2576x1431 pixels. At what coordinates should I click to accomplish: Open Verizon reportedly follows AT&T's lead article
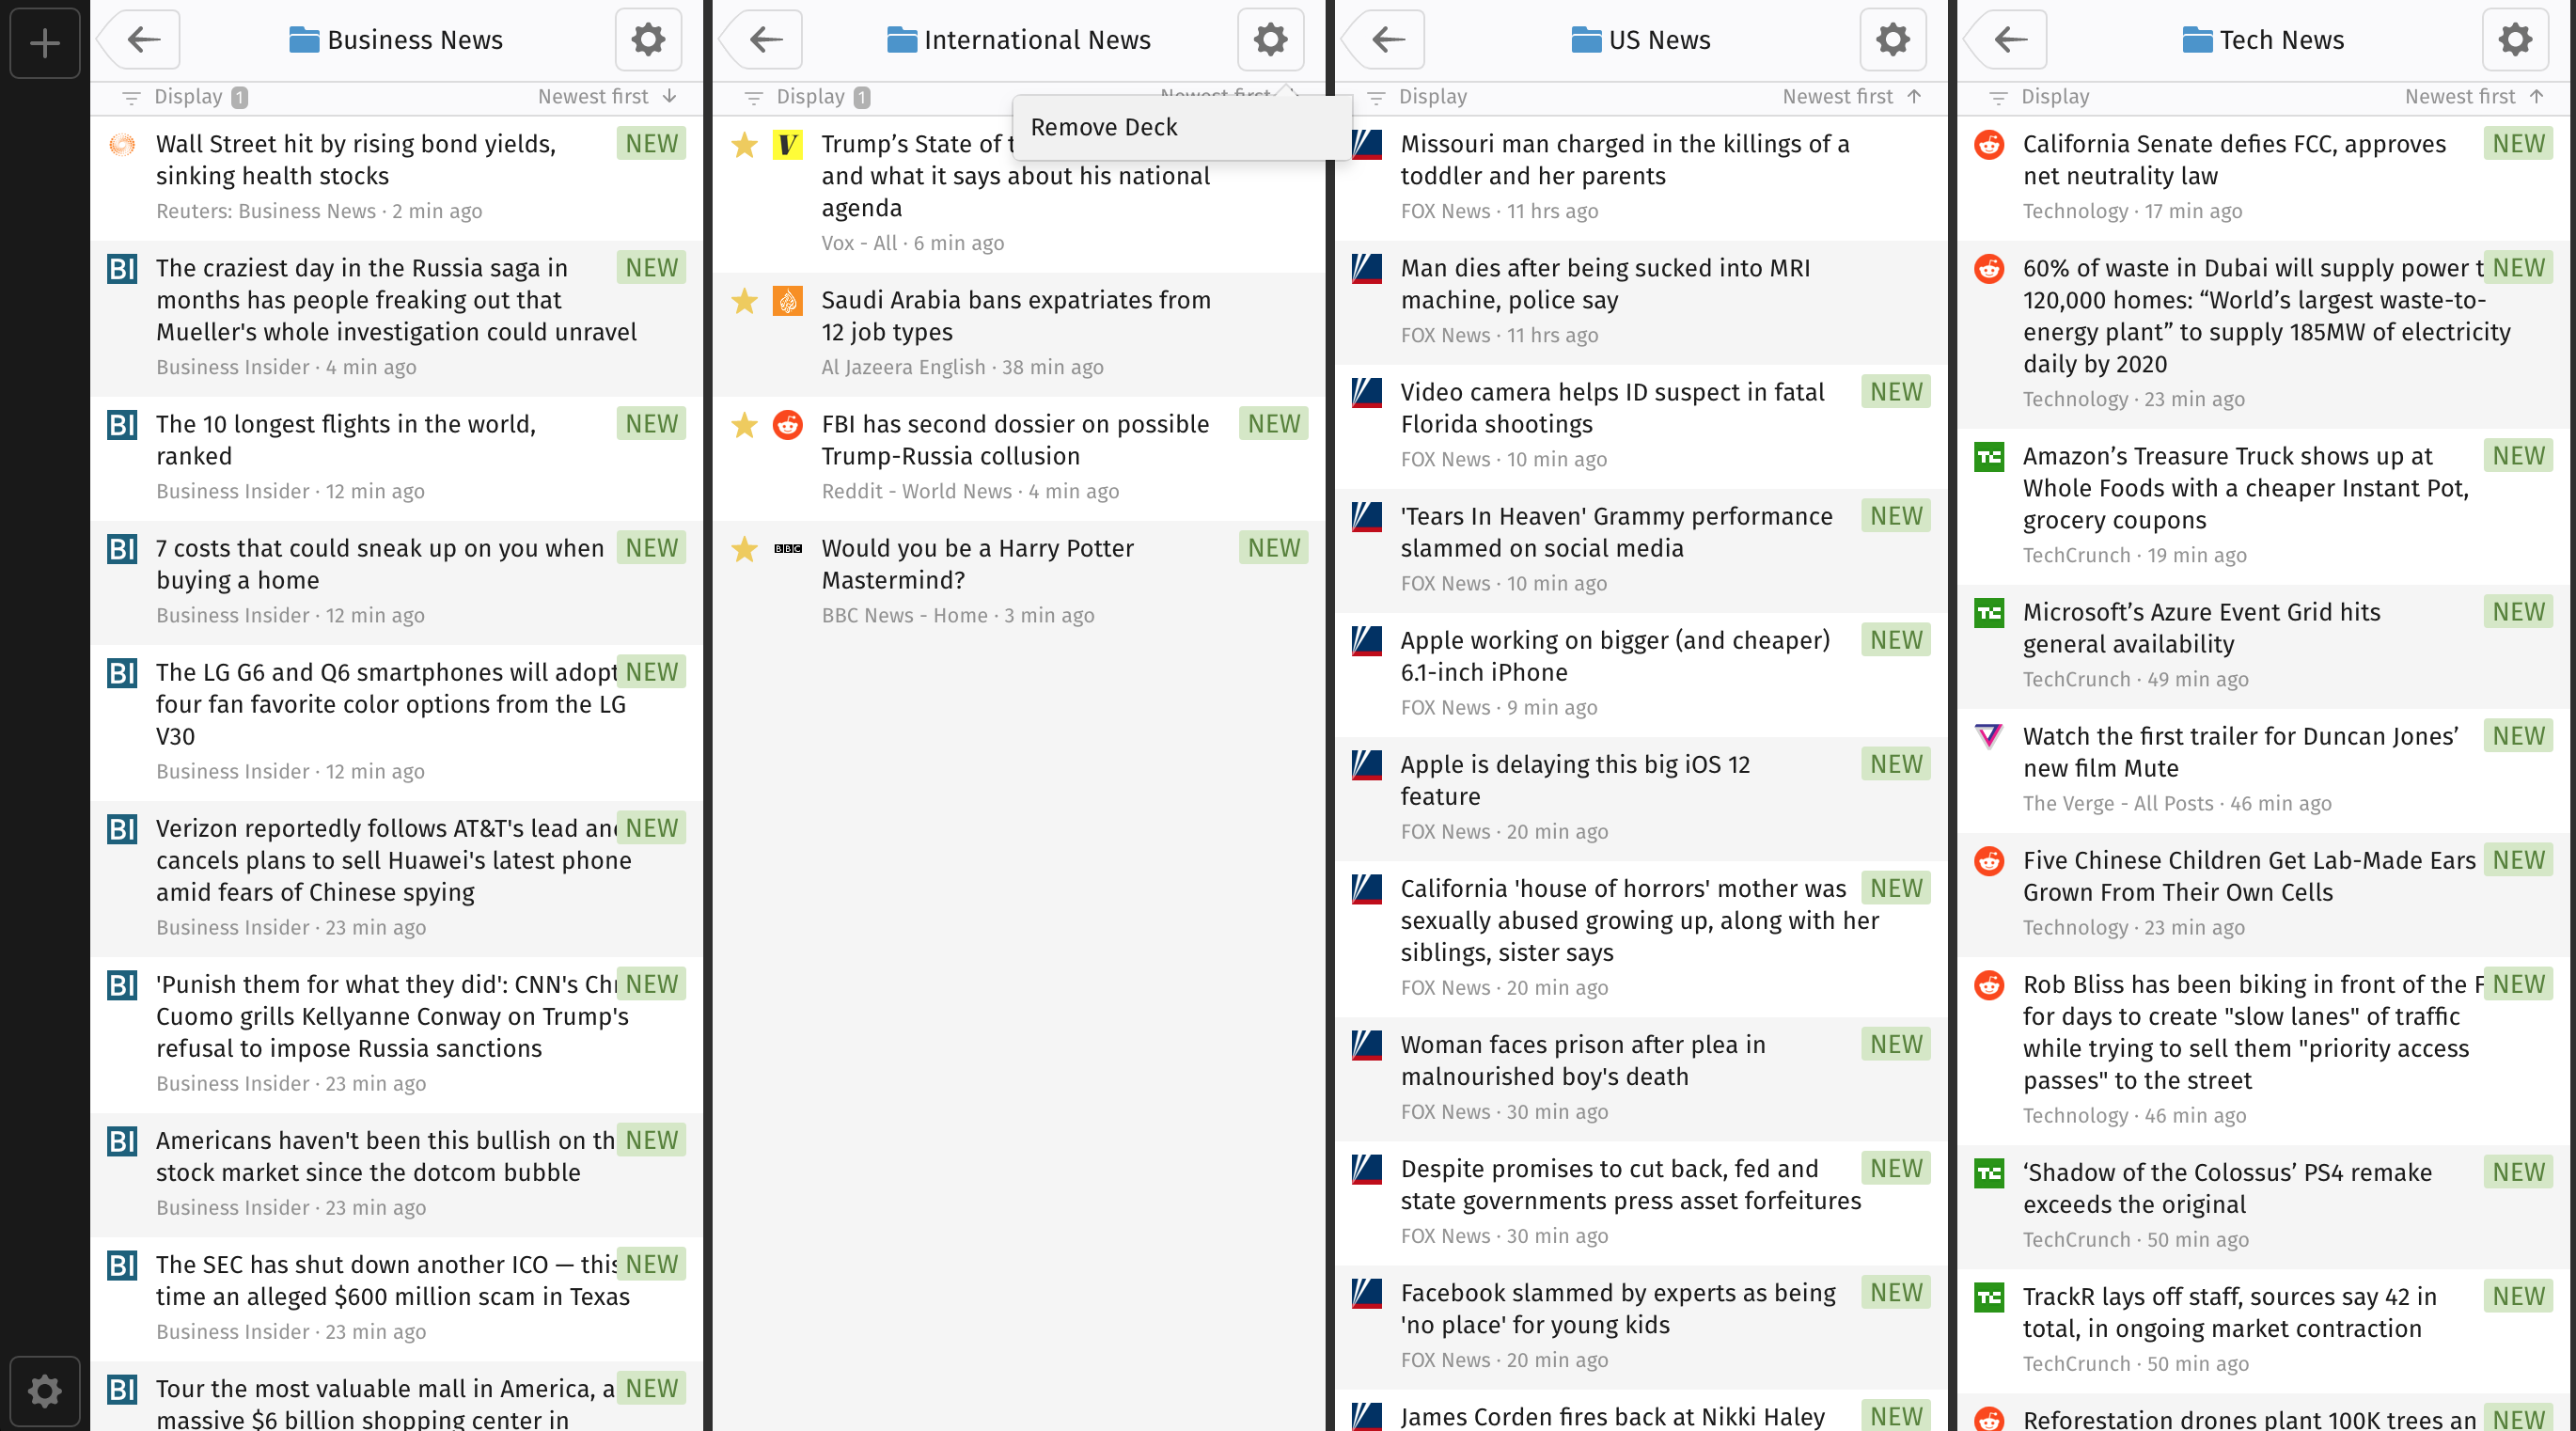[x=396, y=878]
